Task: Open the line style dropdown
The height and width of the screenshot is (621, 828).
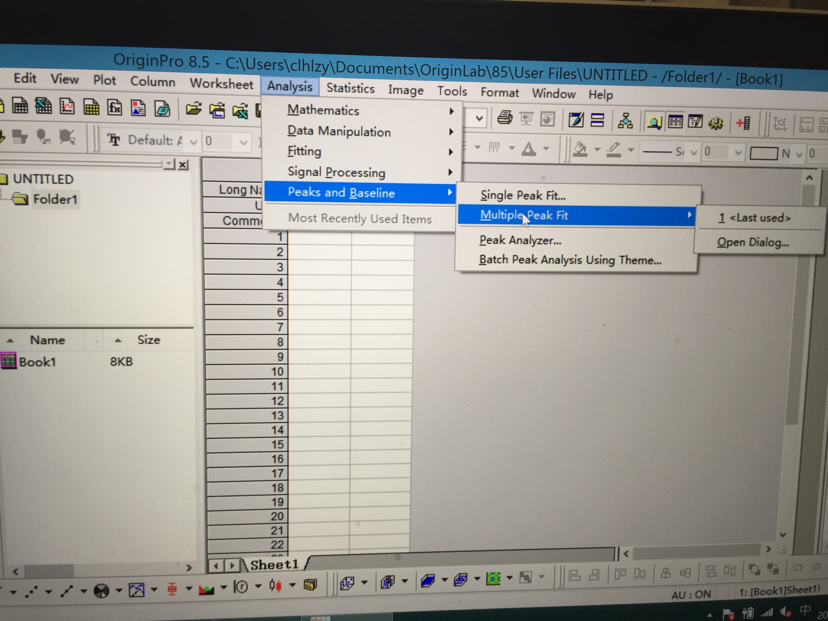Action: 693,153
